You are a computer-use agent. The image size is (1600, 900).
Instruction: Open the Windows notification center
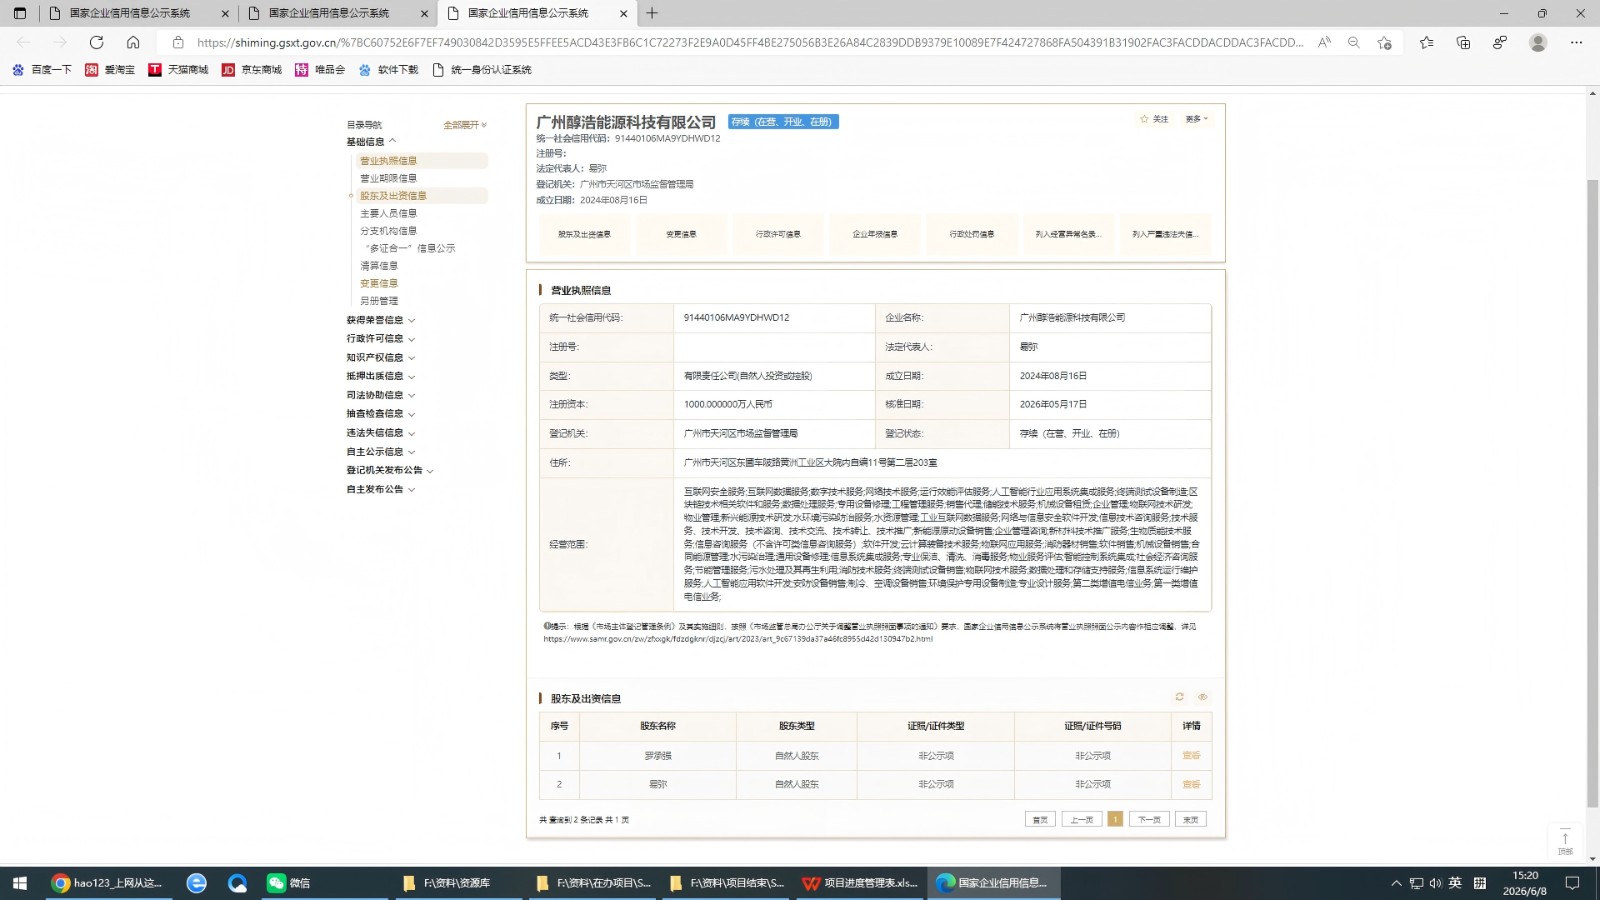[x=1572, y=883]
